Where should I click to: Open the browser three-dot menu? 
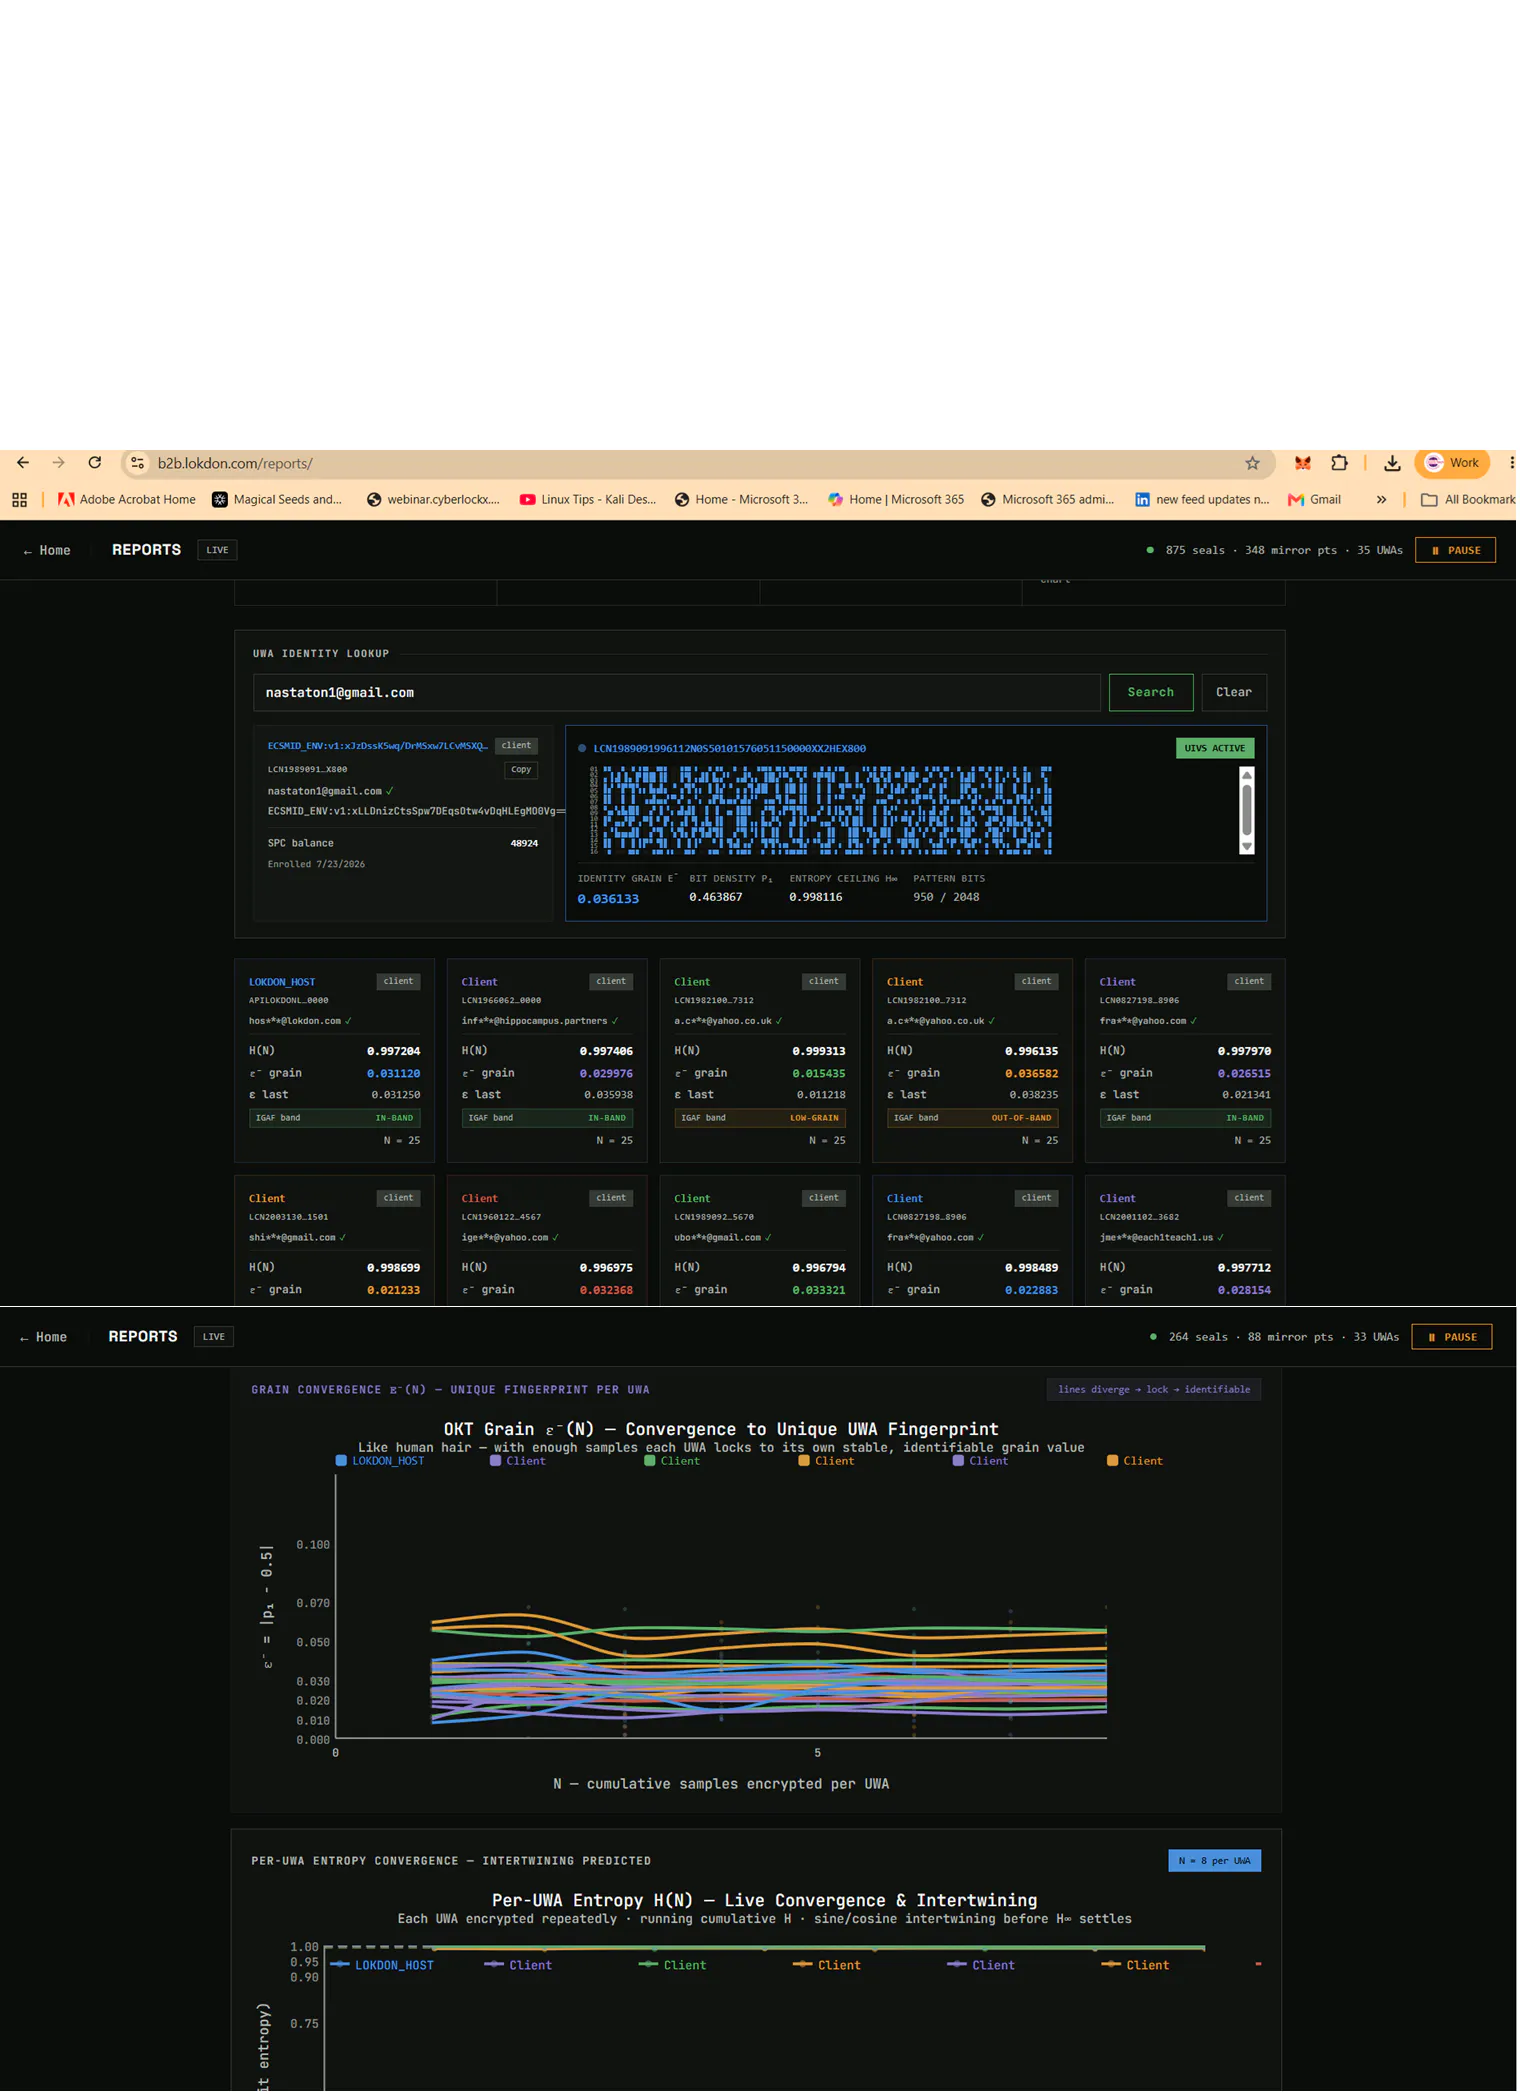coord(1512,463)
